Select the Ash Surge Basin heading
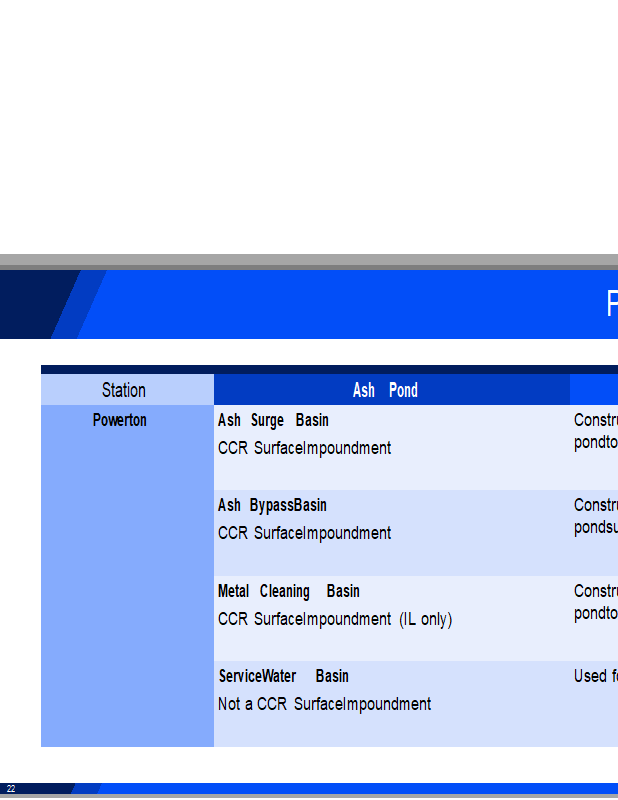 [273, 420]
